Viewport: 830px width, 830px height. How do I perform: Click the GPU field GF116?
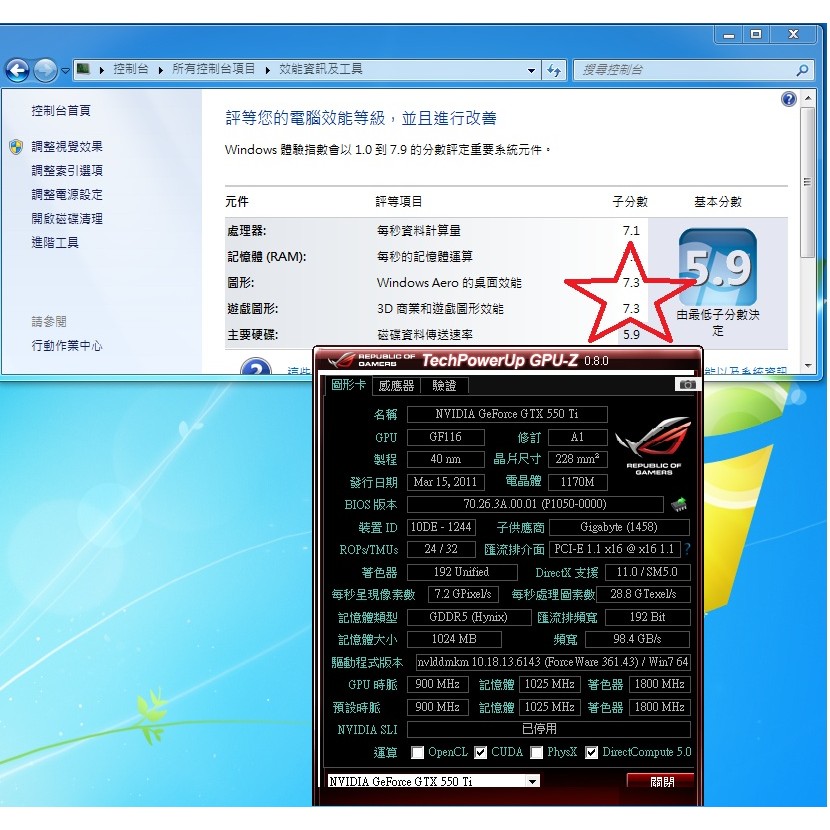coord(445,437)
